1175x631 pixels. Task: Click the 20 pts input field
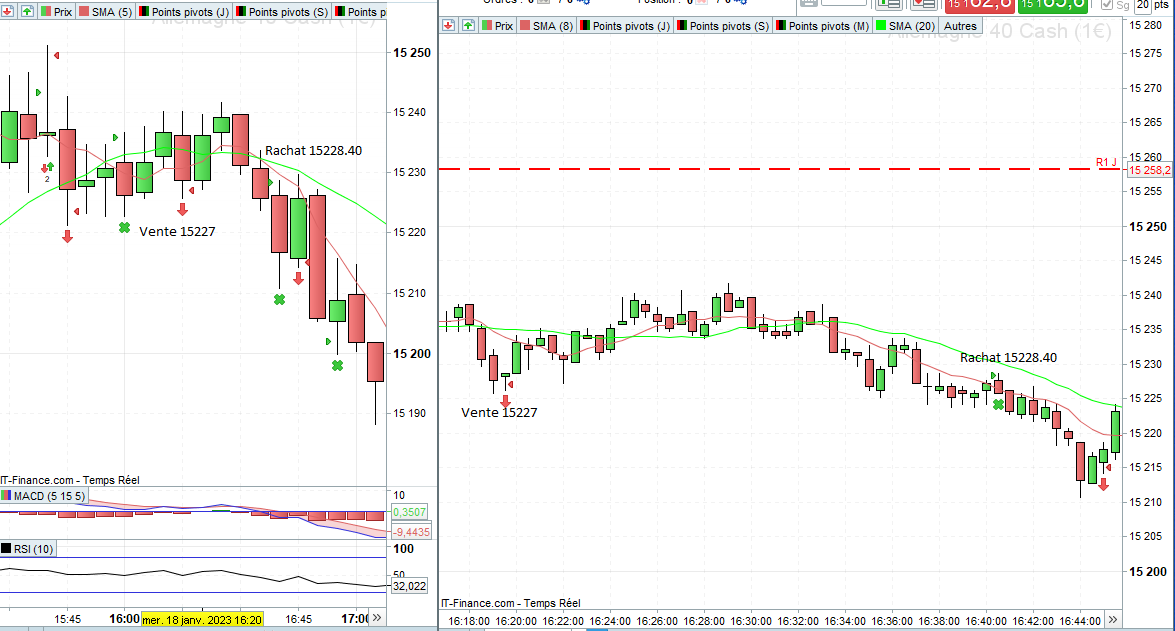click(x=1143, y=5)
